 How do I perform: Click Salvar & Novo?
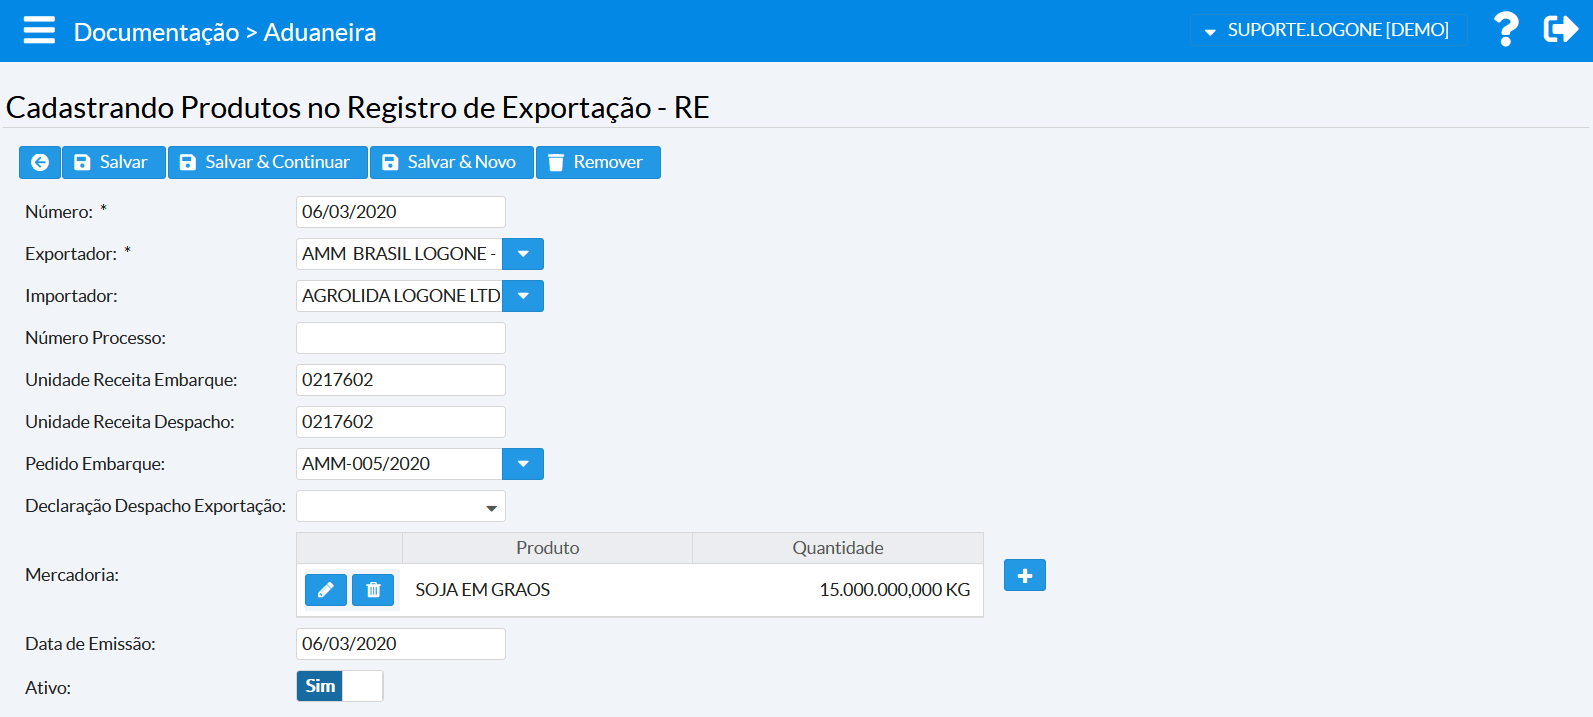pyautogui.click(x=451, y=162)
